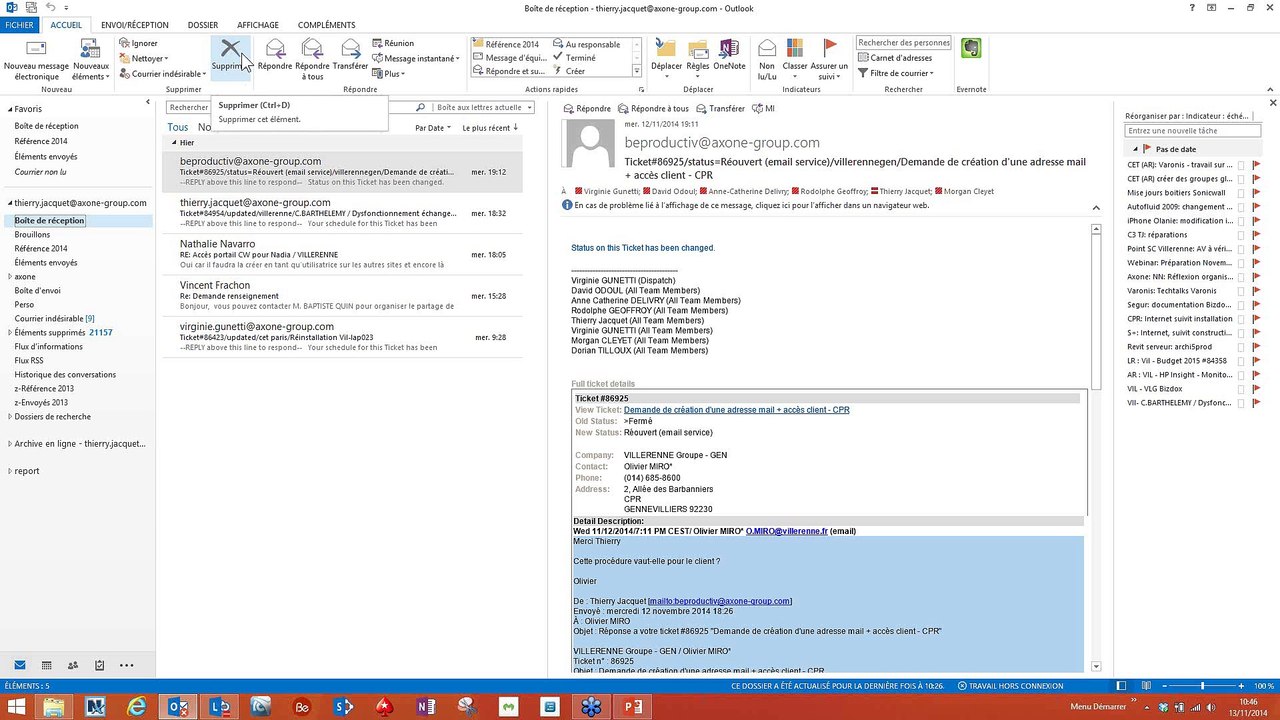This screenshot has width=1280, height=720.
Task: Click Internet Explorer taskbar icon
Action: tap(138, 706)
